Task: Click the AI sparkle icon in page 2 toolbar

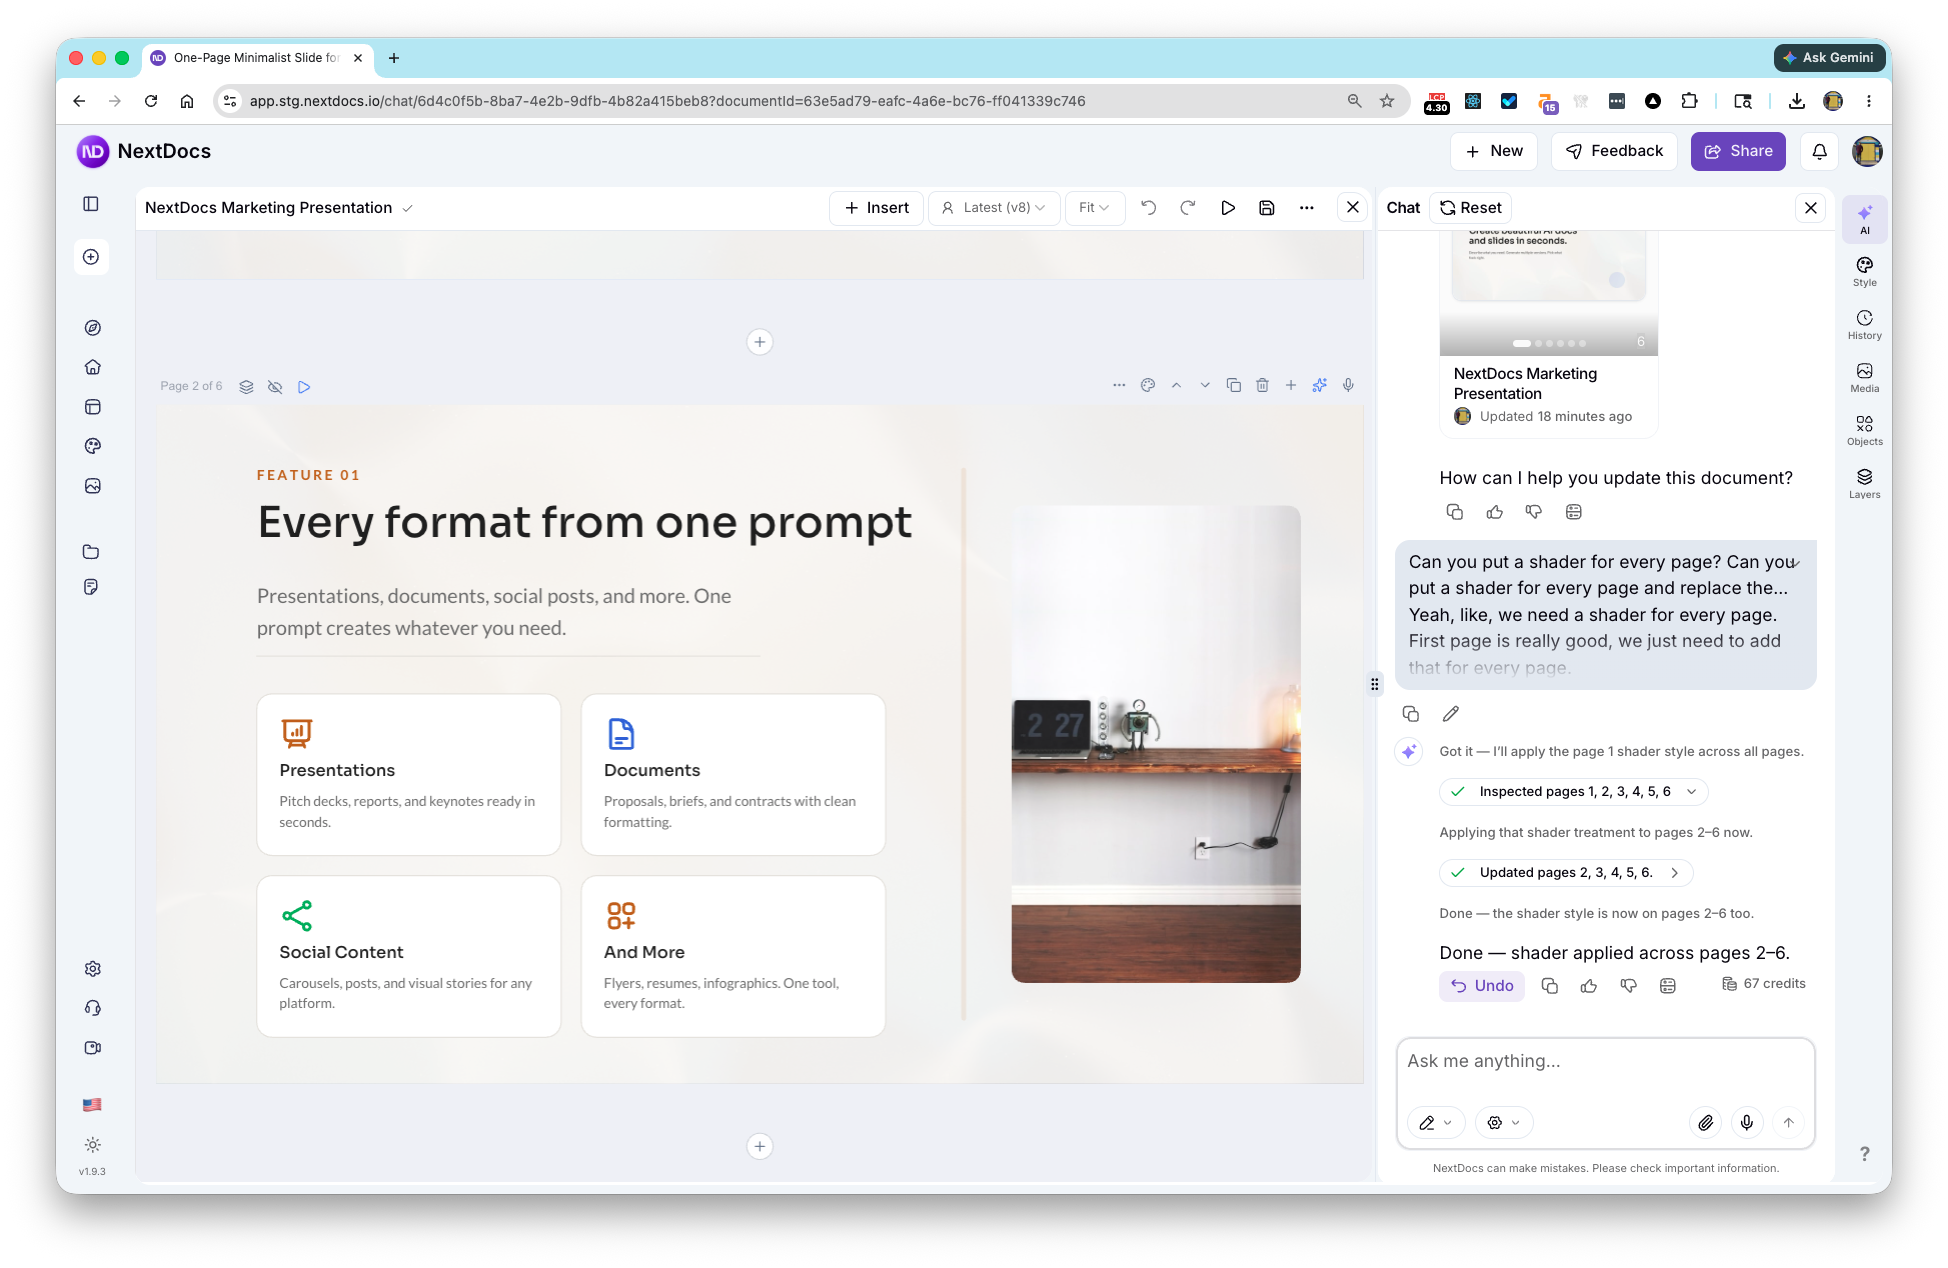Action: 1320,386
